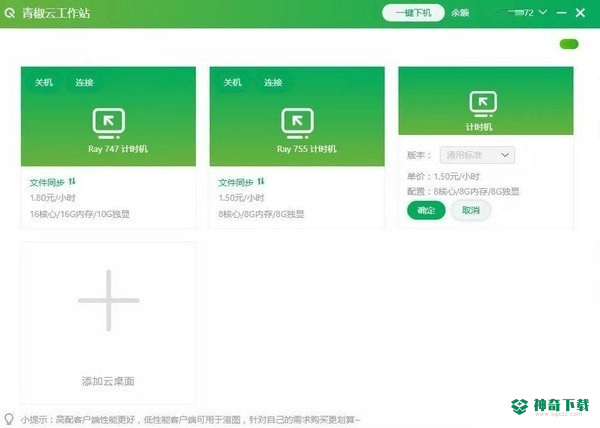Open the 版本 dropdown

click(x=477, y=155)
